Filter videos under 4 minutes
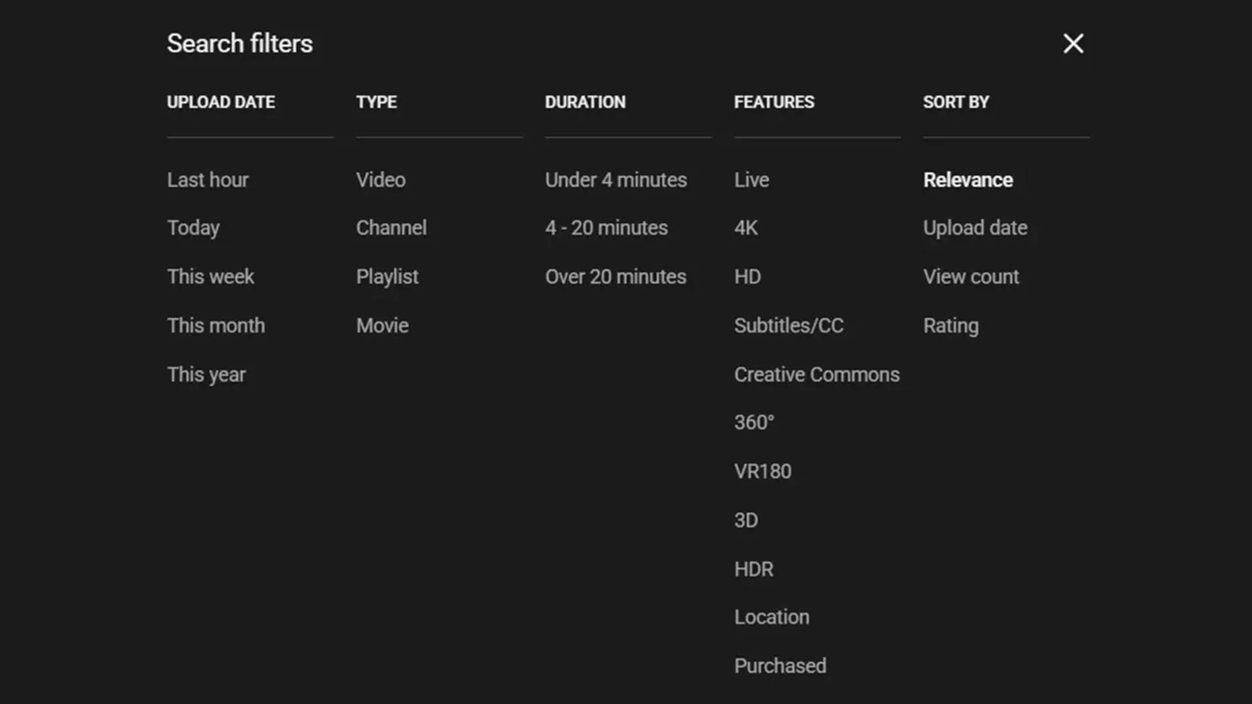The width and height of the screenshot is (1252, 704). (616, 180)
